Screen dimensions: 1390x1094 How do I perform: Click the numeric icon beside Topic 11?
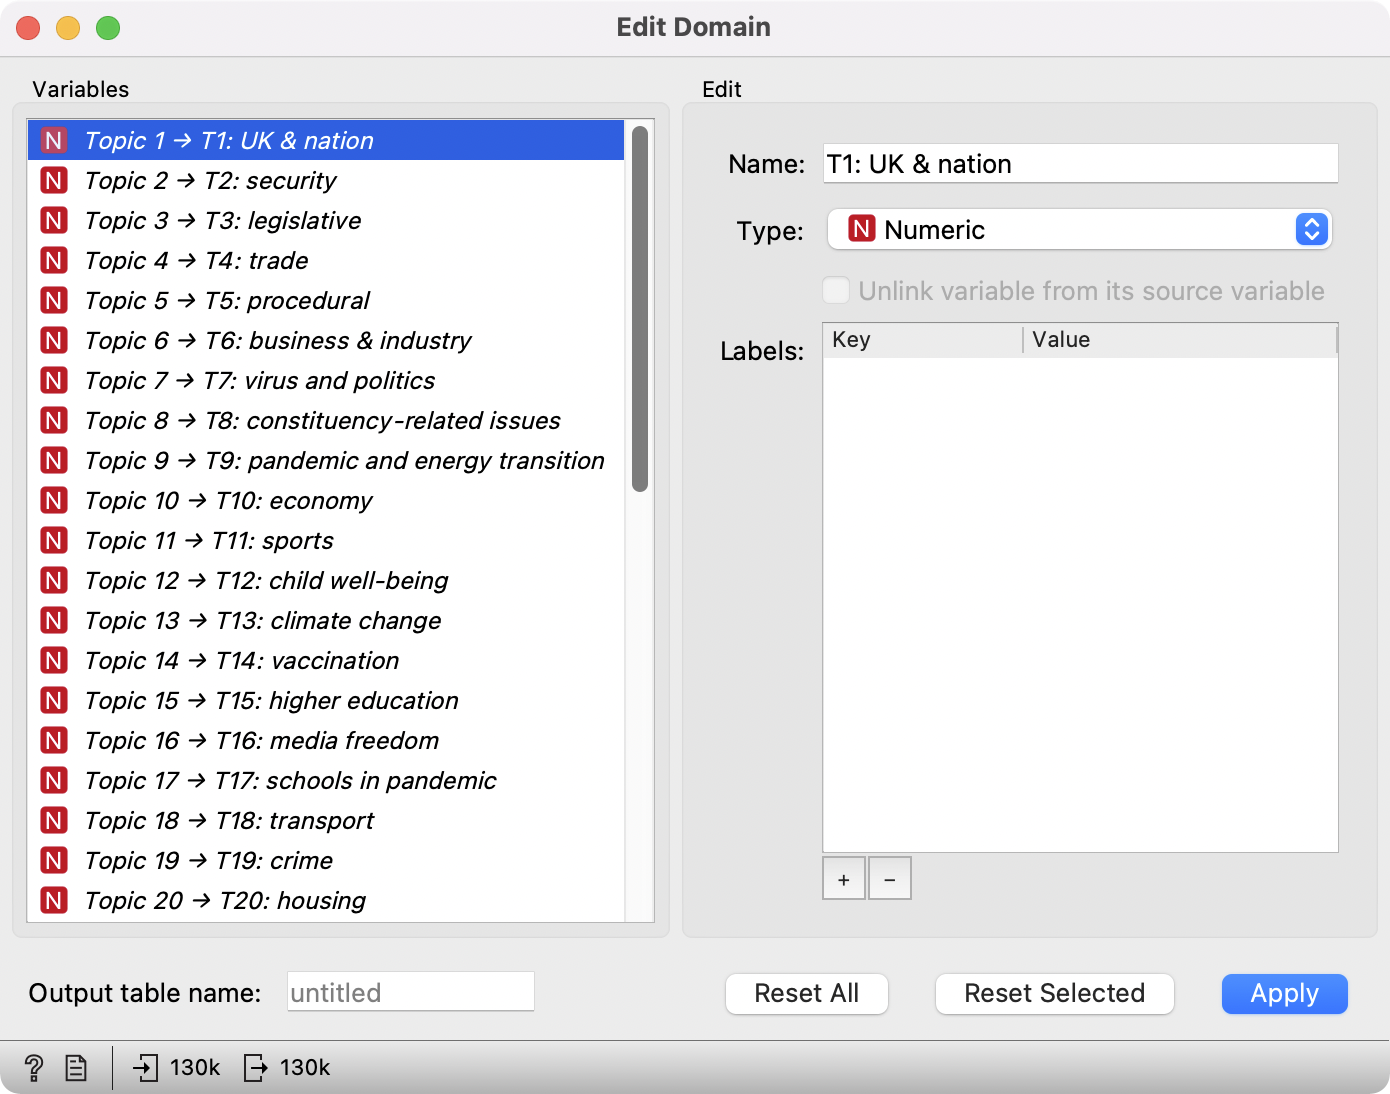coord(54,541)
